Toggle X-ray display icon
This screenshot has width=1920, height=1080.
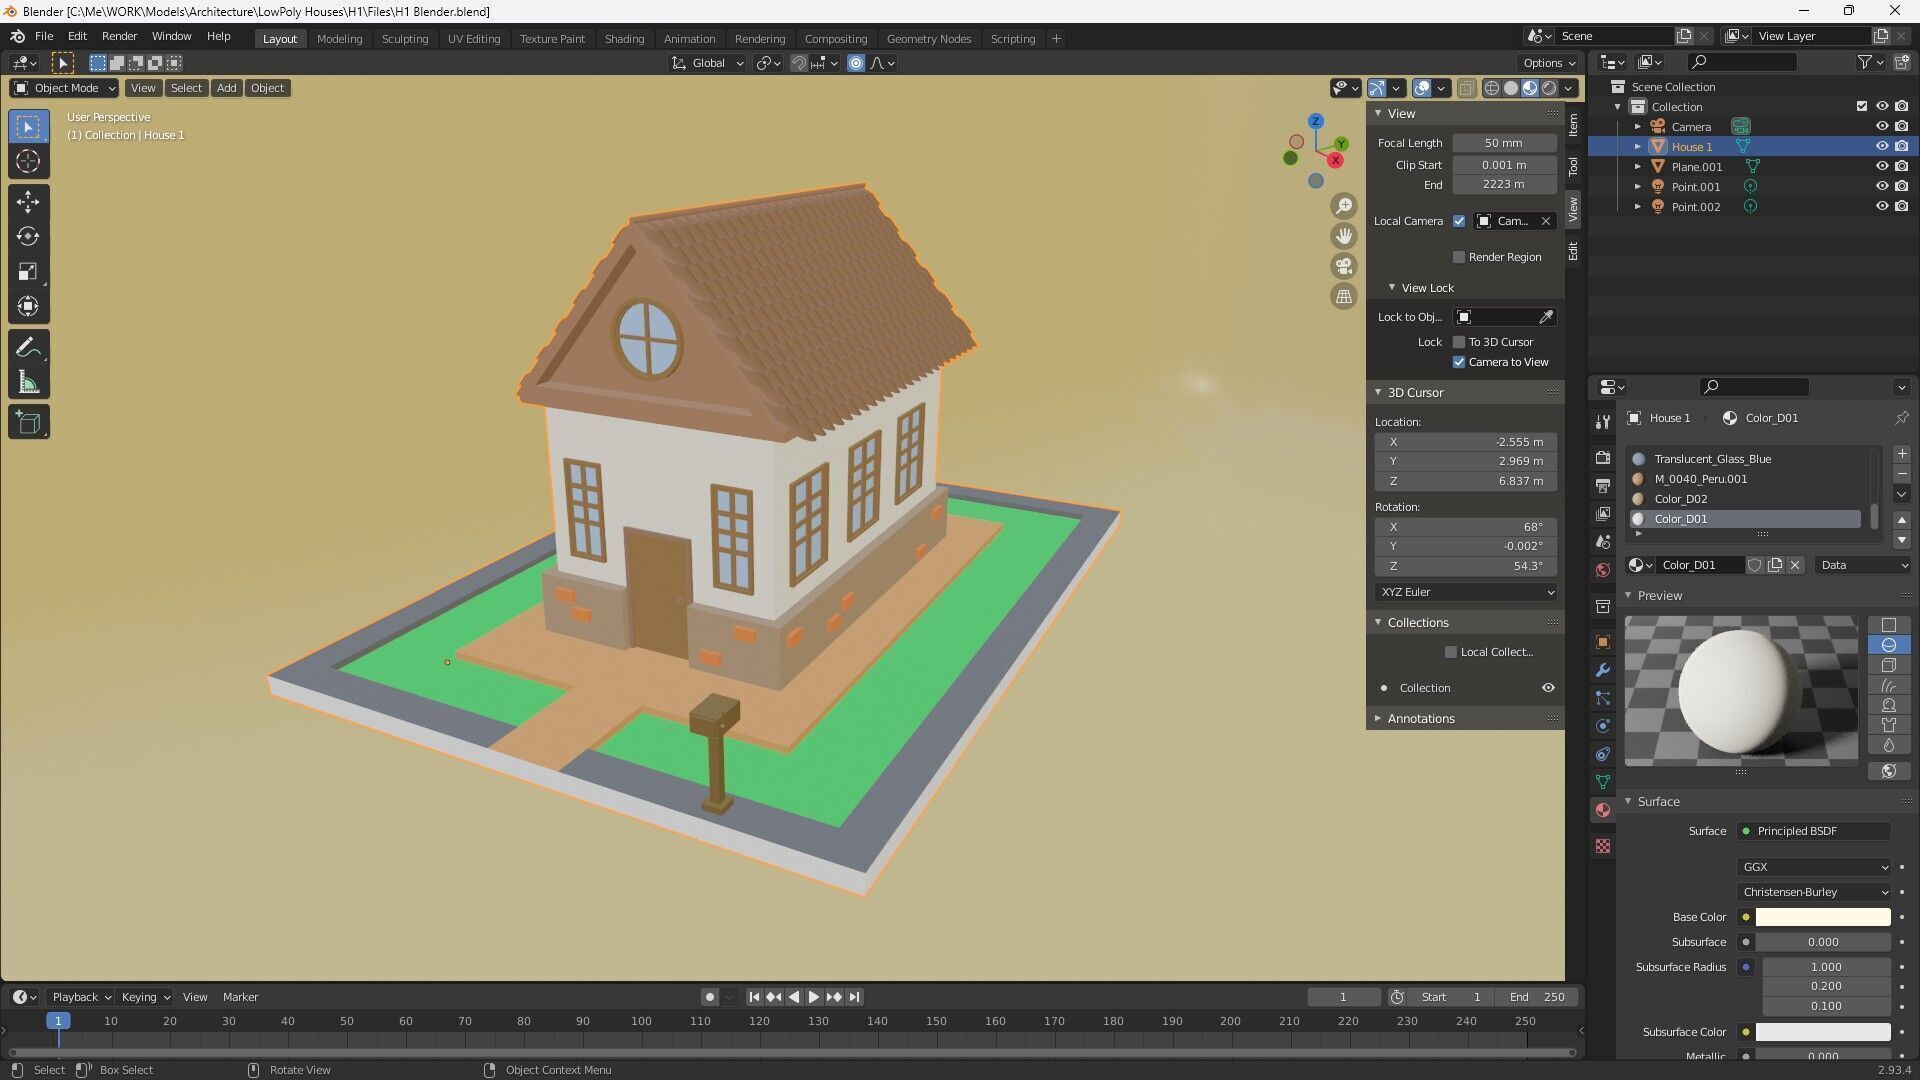tap(1466, 88)
